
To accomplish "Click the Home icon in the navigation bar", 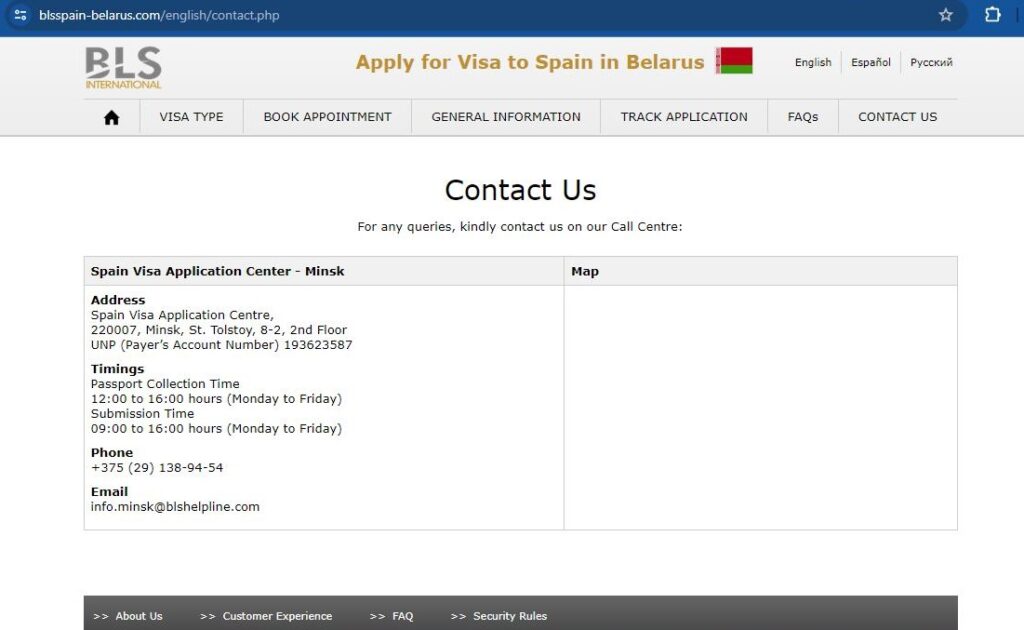I will coord(110,116).
